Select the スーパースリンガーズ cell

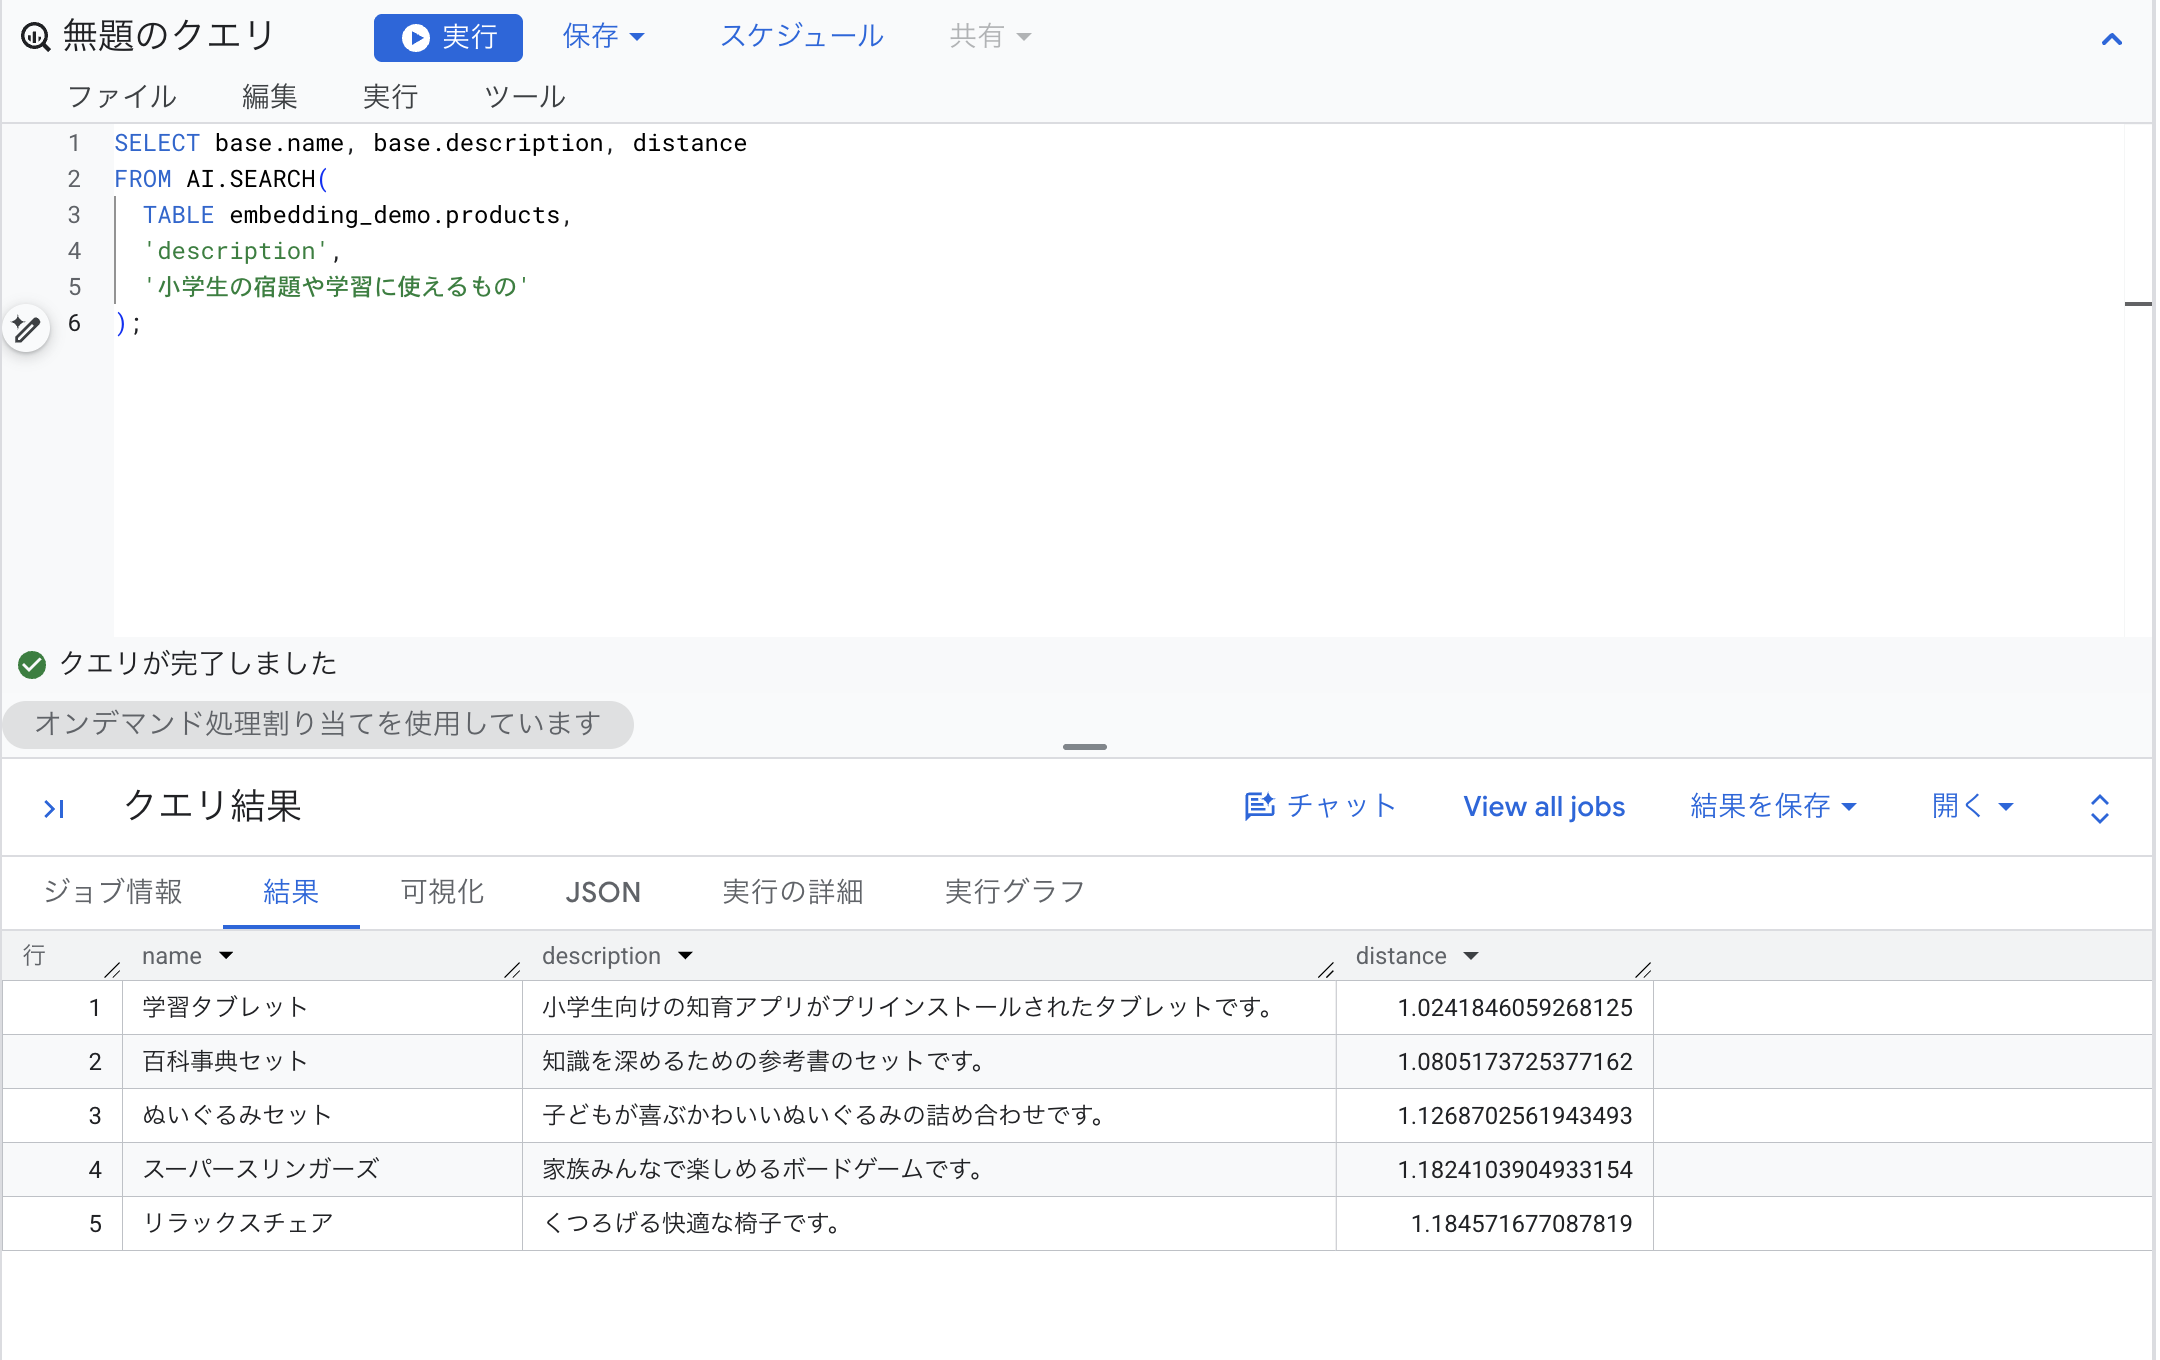click(322, 1169)
